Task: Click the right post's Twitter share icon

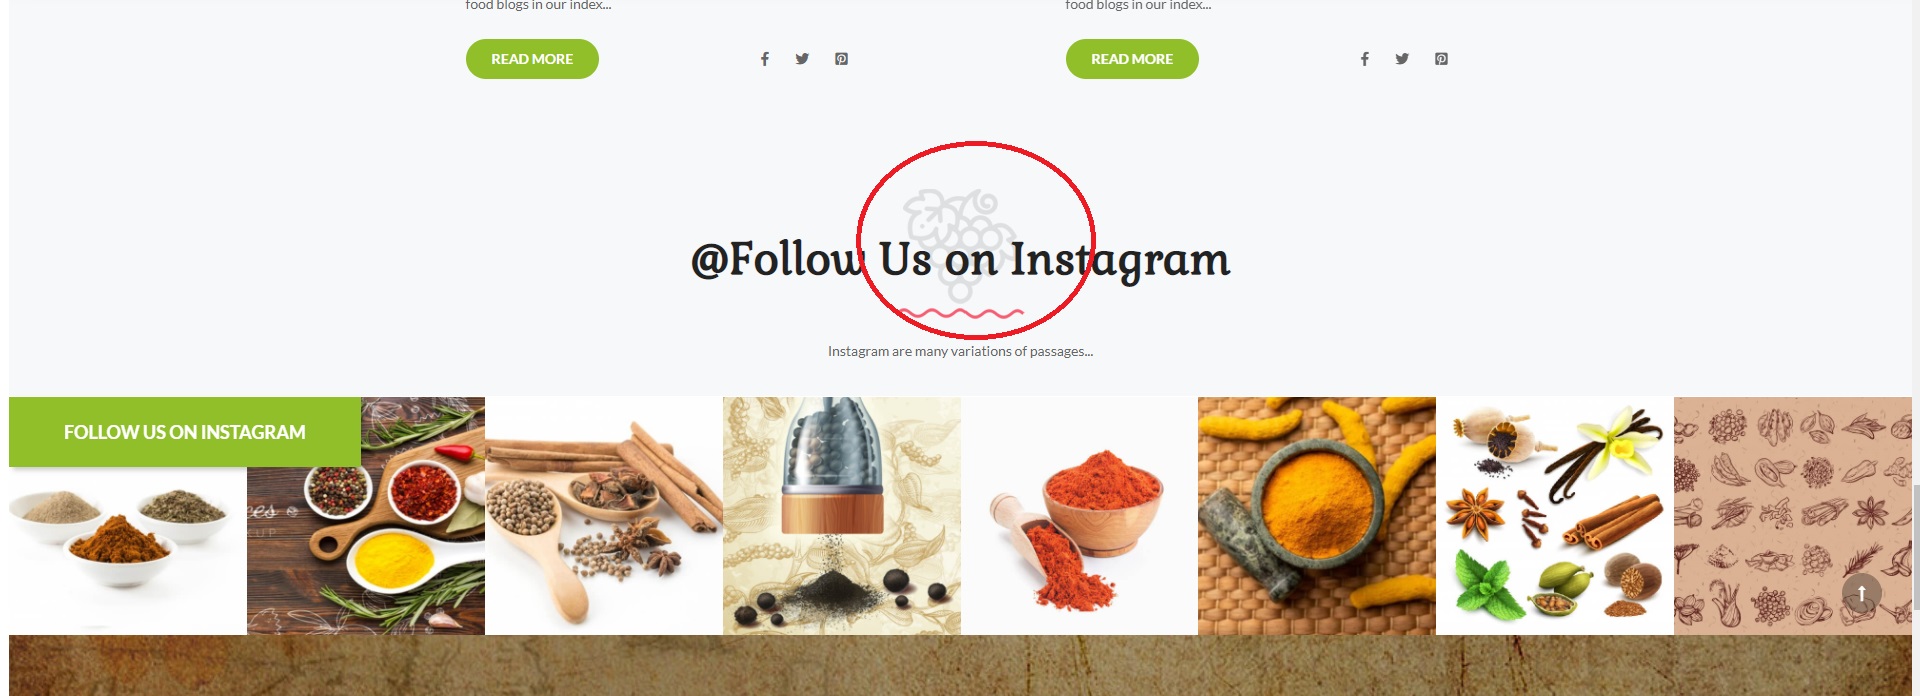Action: (1402, 59)
